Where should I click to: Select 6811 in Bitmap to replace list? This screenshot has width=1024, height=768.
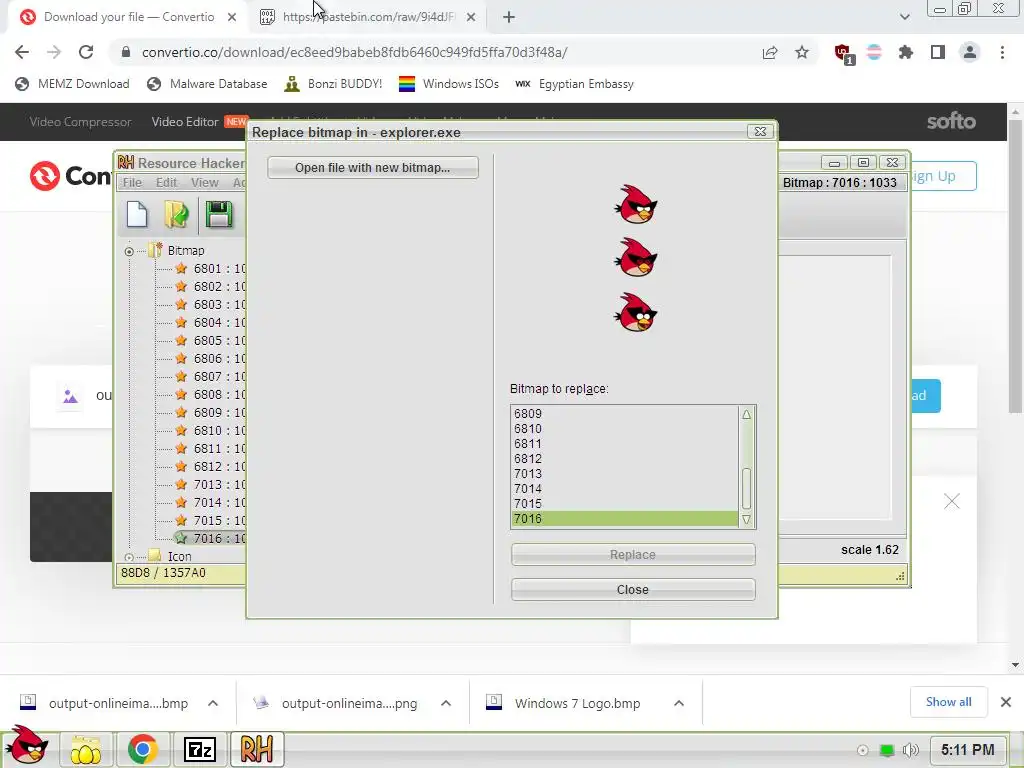625,443
